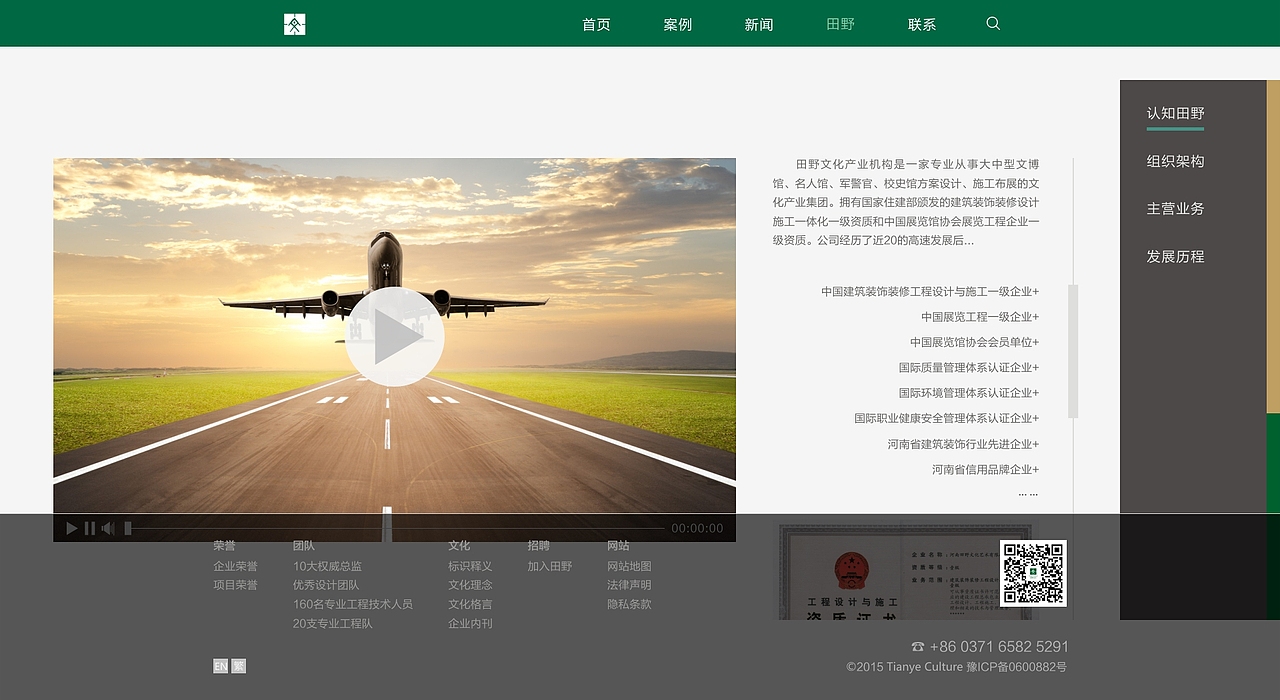
Task: Select the 主营业务 sidebar tab
Action: pos(1175,208)
